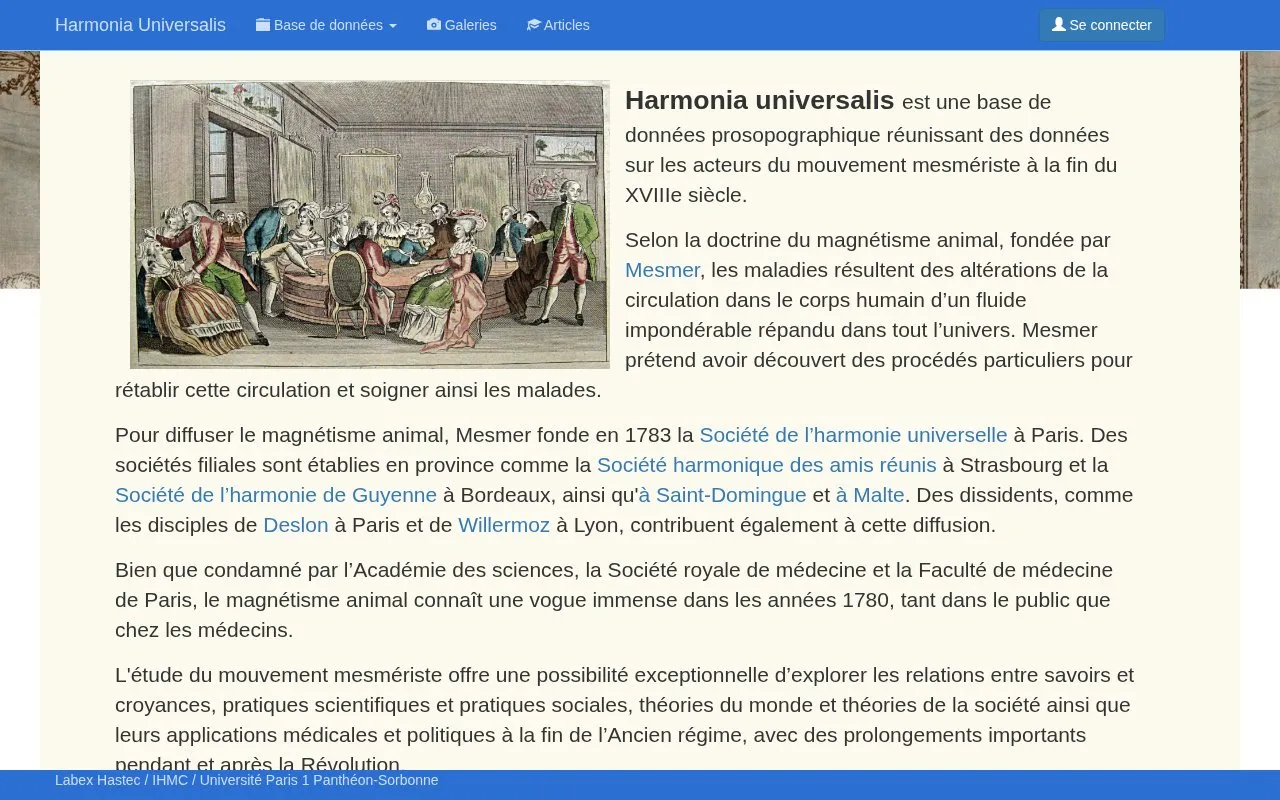Visit the Société de l'harmonie de Guyenne link
This screenshot has height=800, width=1280.
pos(276,495)
